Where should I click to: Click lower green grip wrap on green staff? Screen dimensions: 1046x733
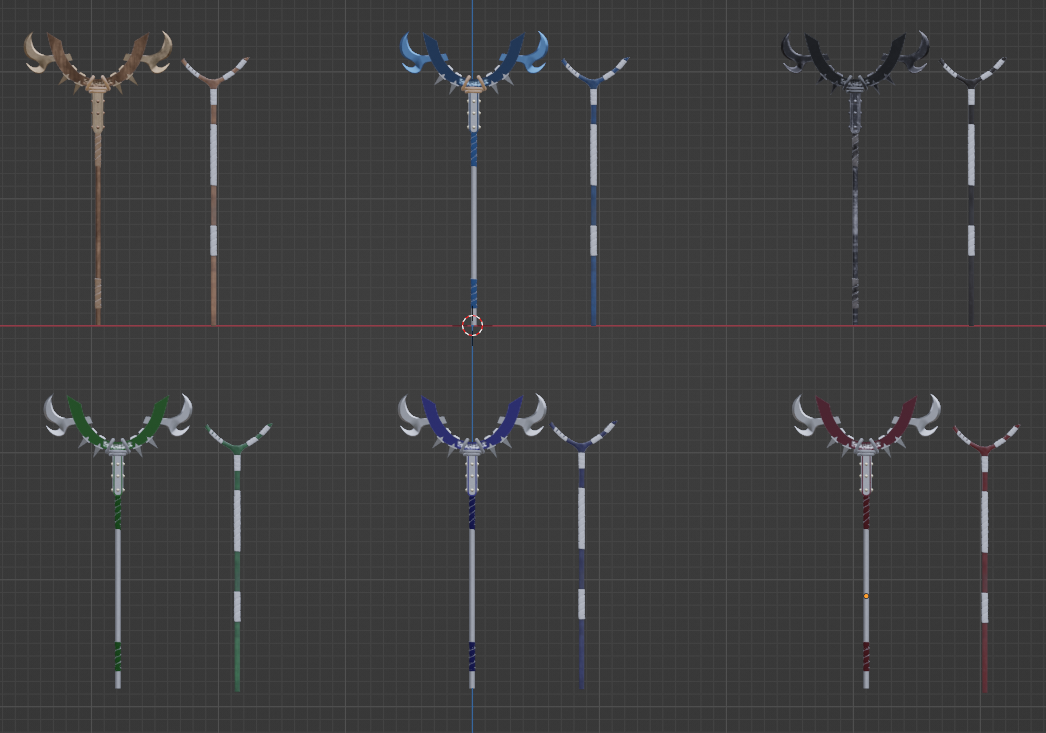(117, 655)
